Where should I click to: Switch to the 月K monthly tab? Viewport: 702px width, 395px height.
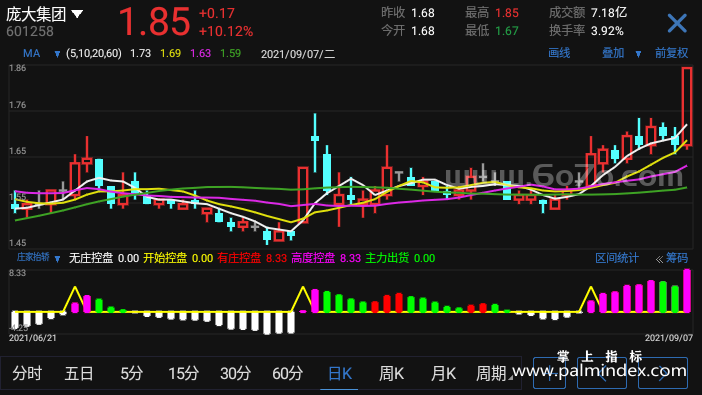click(443, 373)
